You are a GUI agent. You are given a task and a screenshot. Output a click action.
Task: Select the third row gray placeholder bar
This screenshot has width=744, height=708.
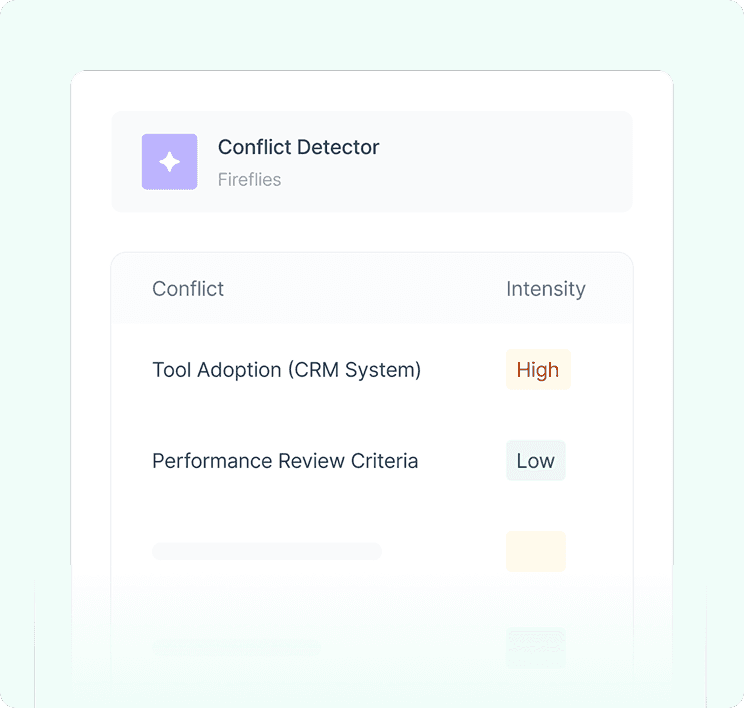[267, 551]
